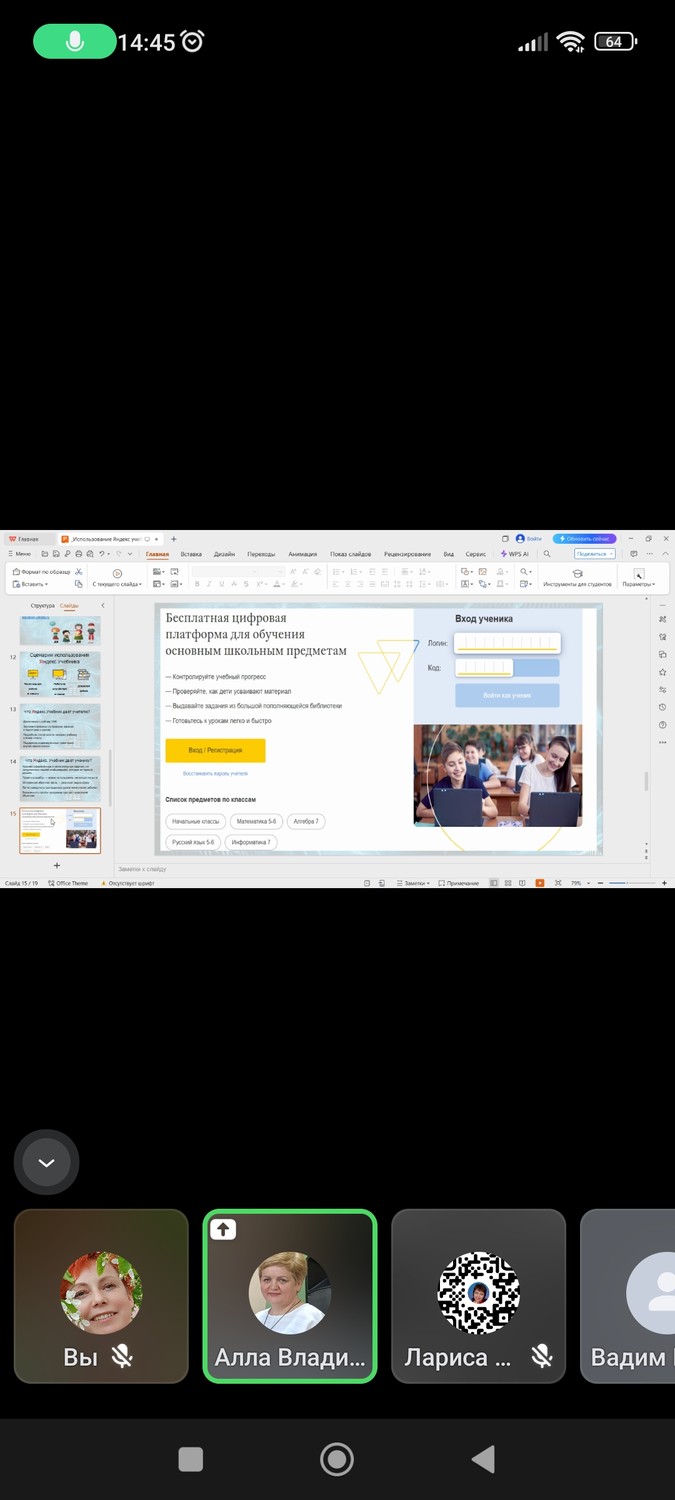Select slide 14 thumbnail

[x=60, y=780]
